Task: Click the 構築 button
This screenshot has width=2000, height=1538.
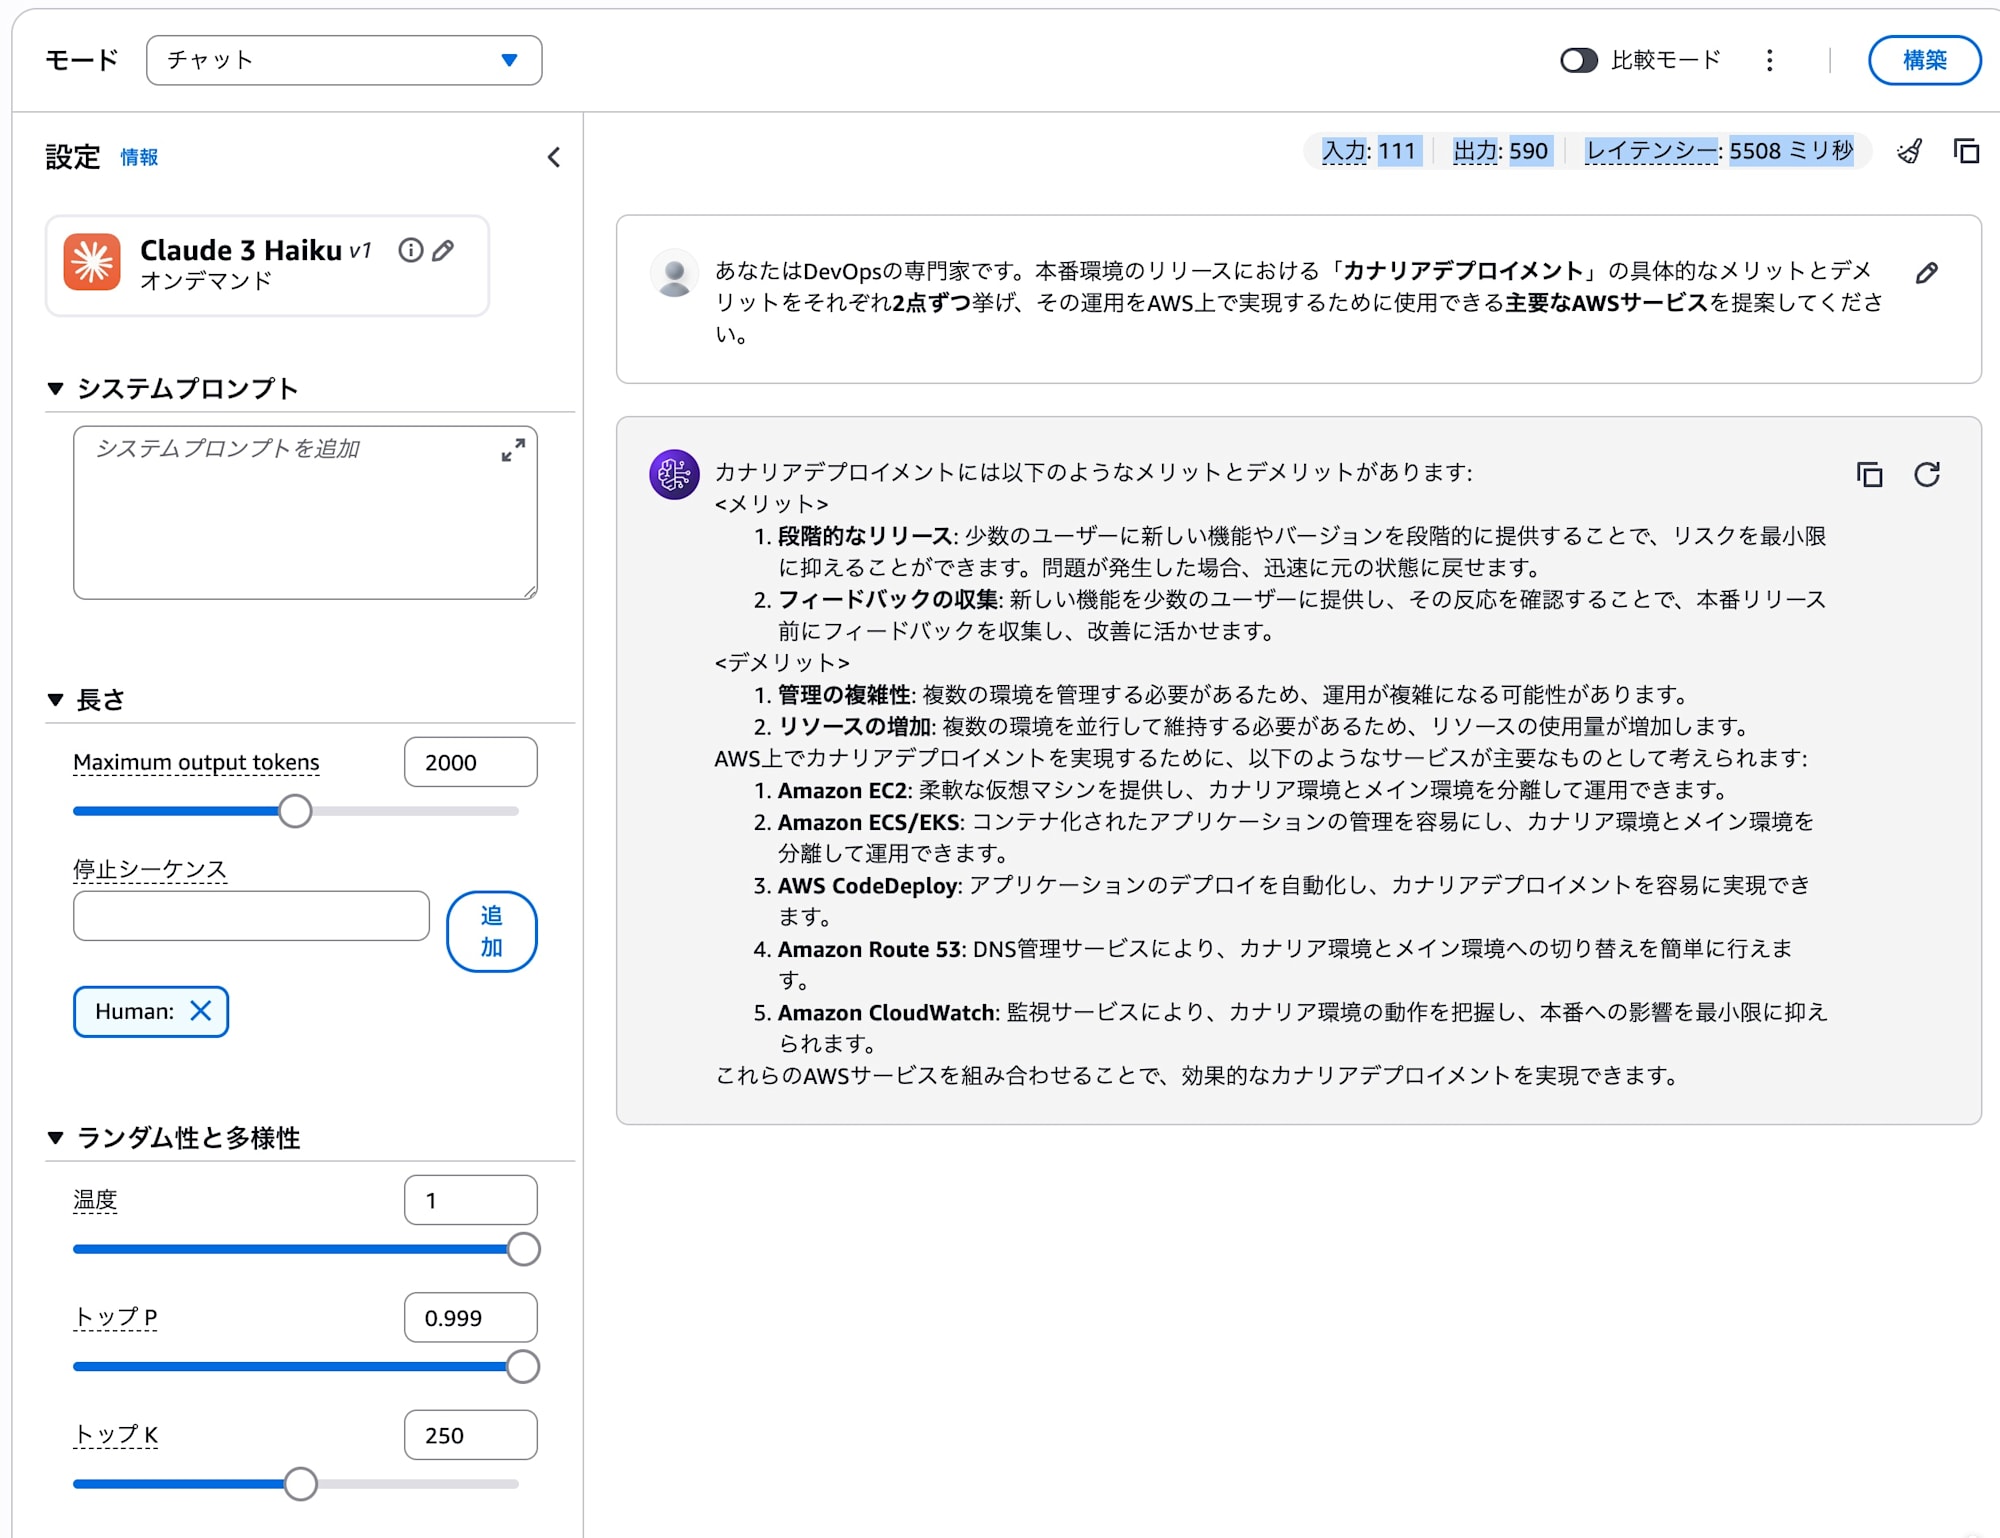Action: click(x=1924, y=60)
